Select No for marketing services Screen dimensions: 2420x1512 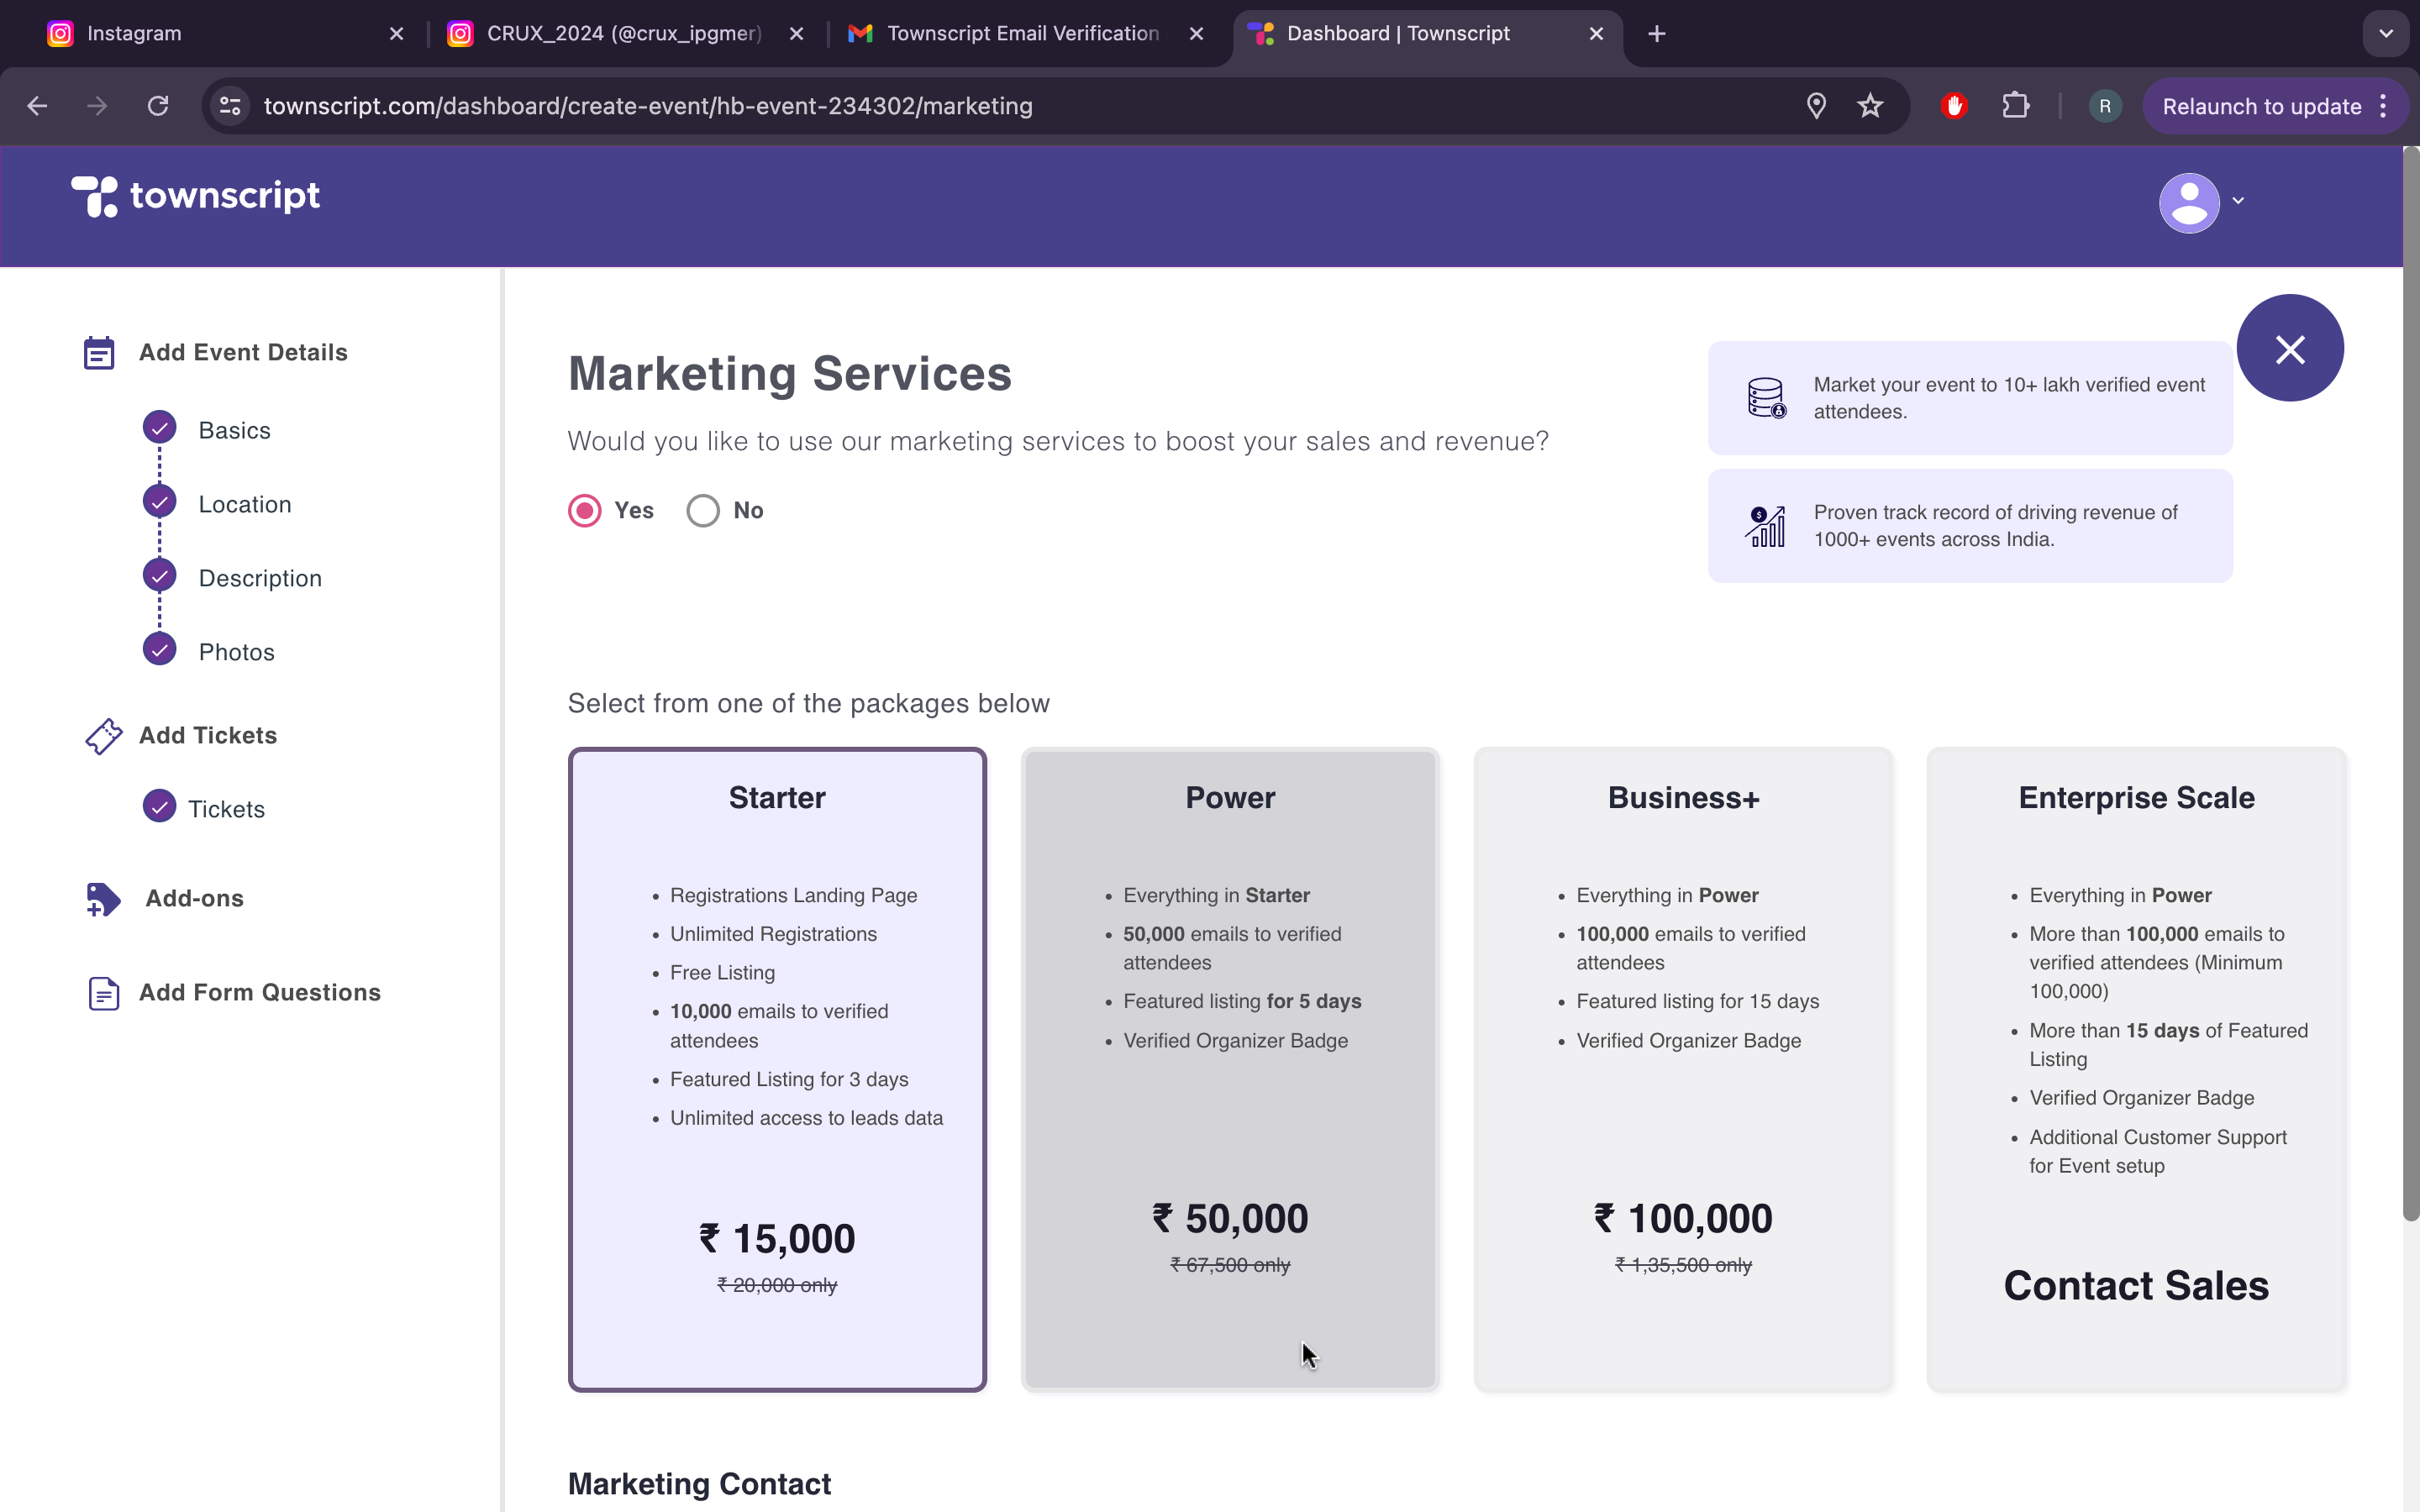click(703, 511)
